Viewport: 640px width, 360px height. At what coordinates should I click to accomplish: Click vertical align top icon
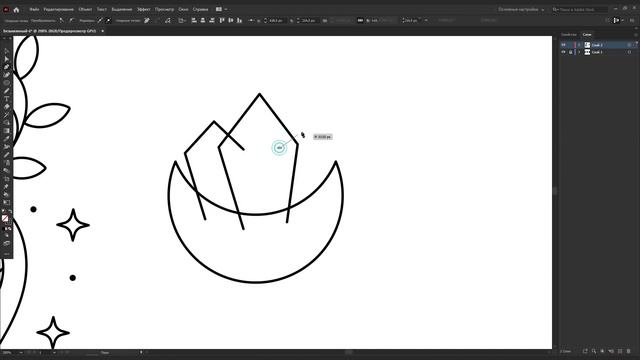click(x=222, y=20)
